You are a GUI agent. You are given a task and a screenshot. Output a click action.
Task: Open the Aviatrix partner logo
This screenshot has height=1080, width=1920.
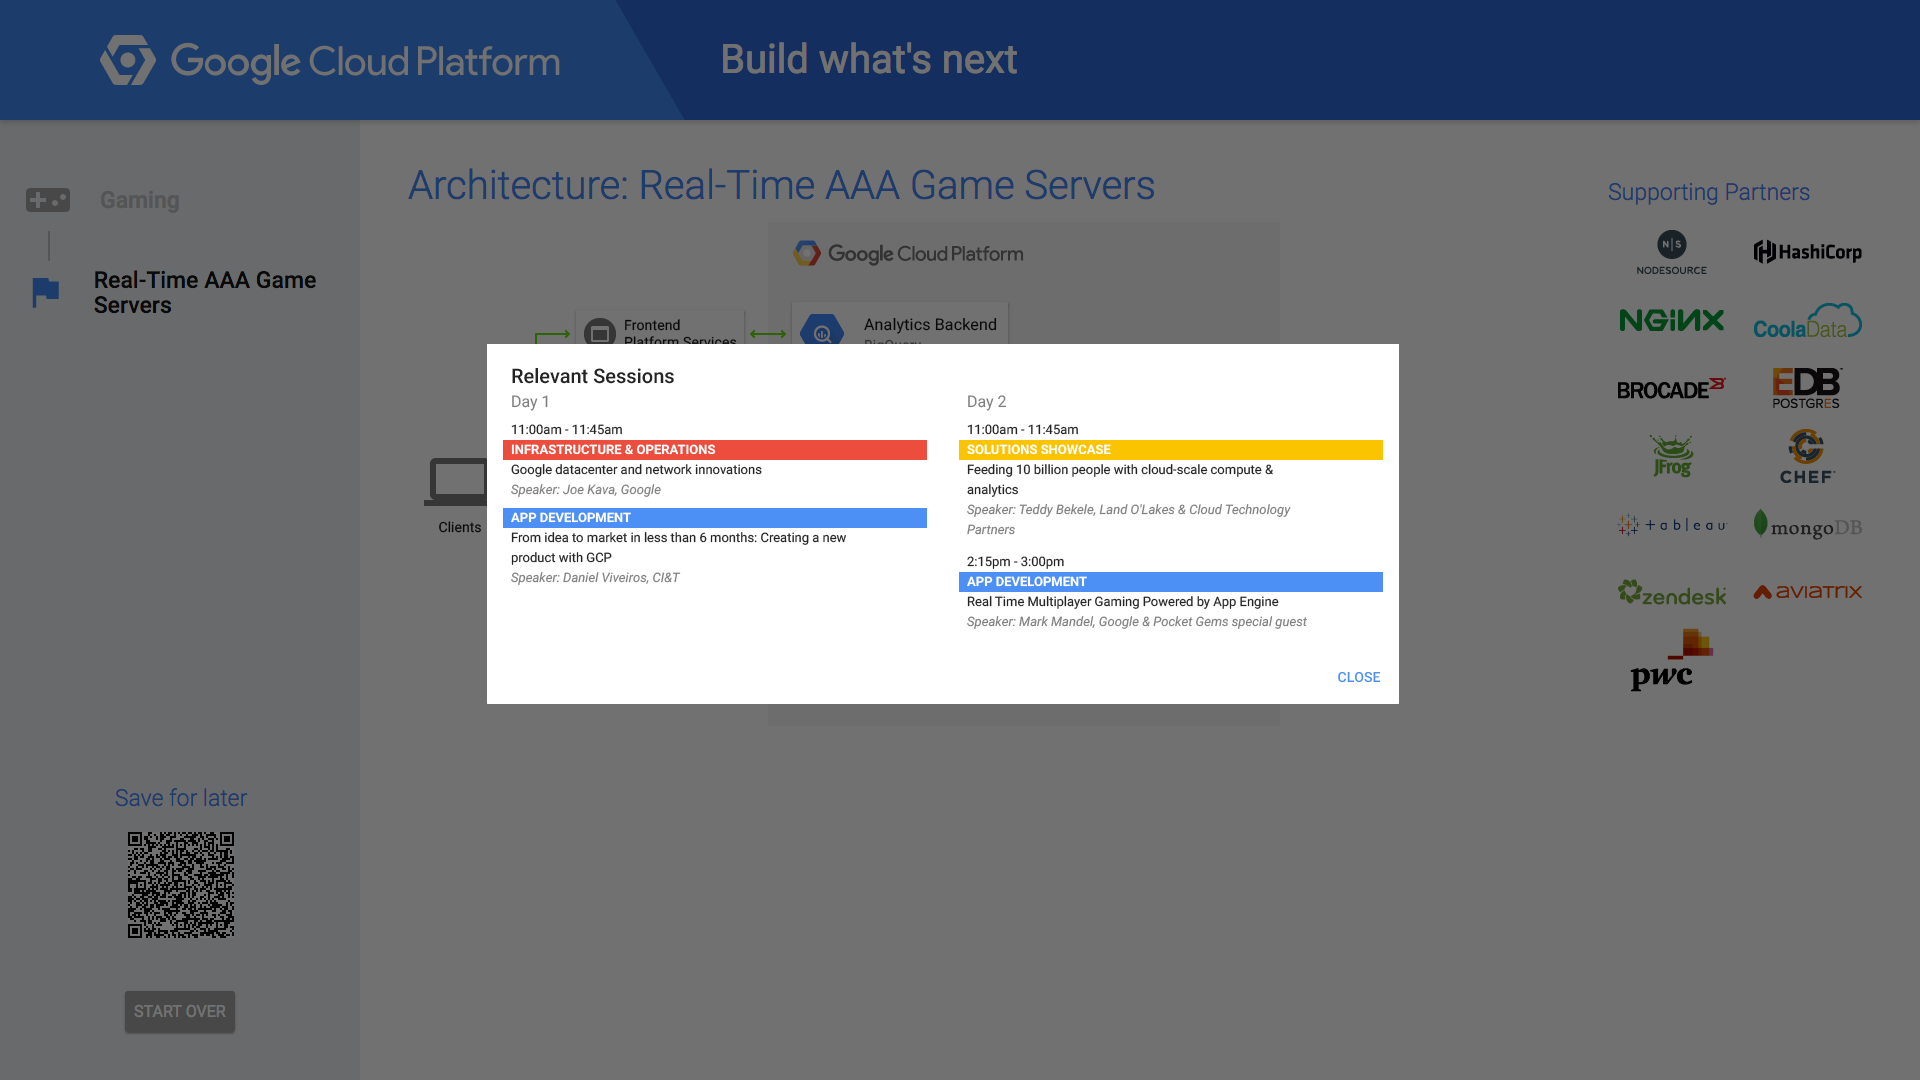[1807, 592]
